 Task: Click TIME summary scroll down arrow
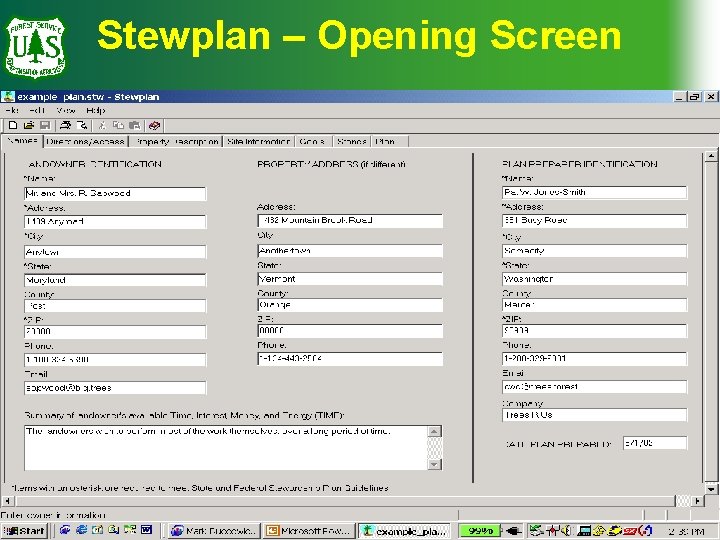point(434,464)
